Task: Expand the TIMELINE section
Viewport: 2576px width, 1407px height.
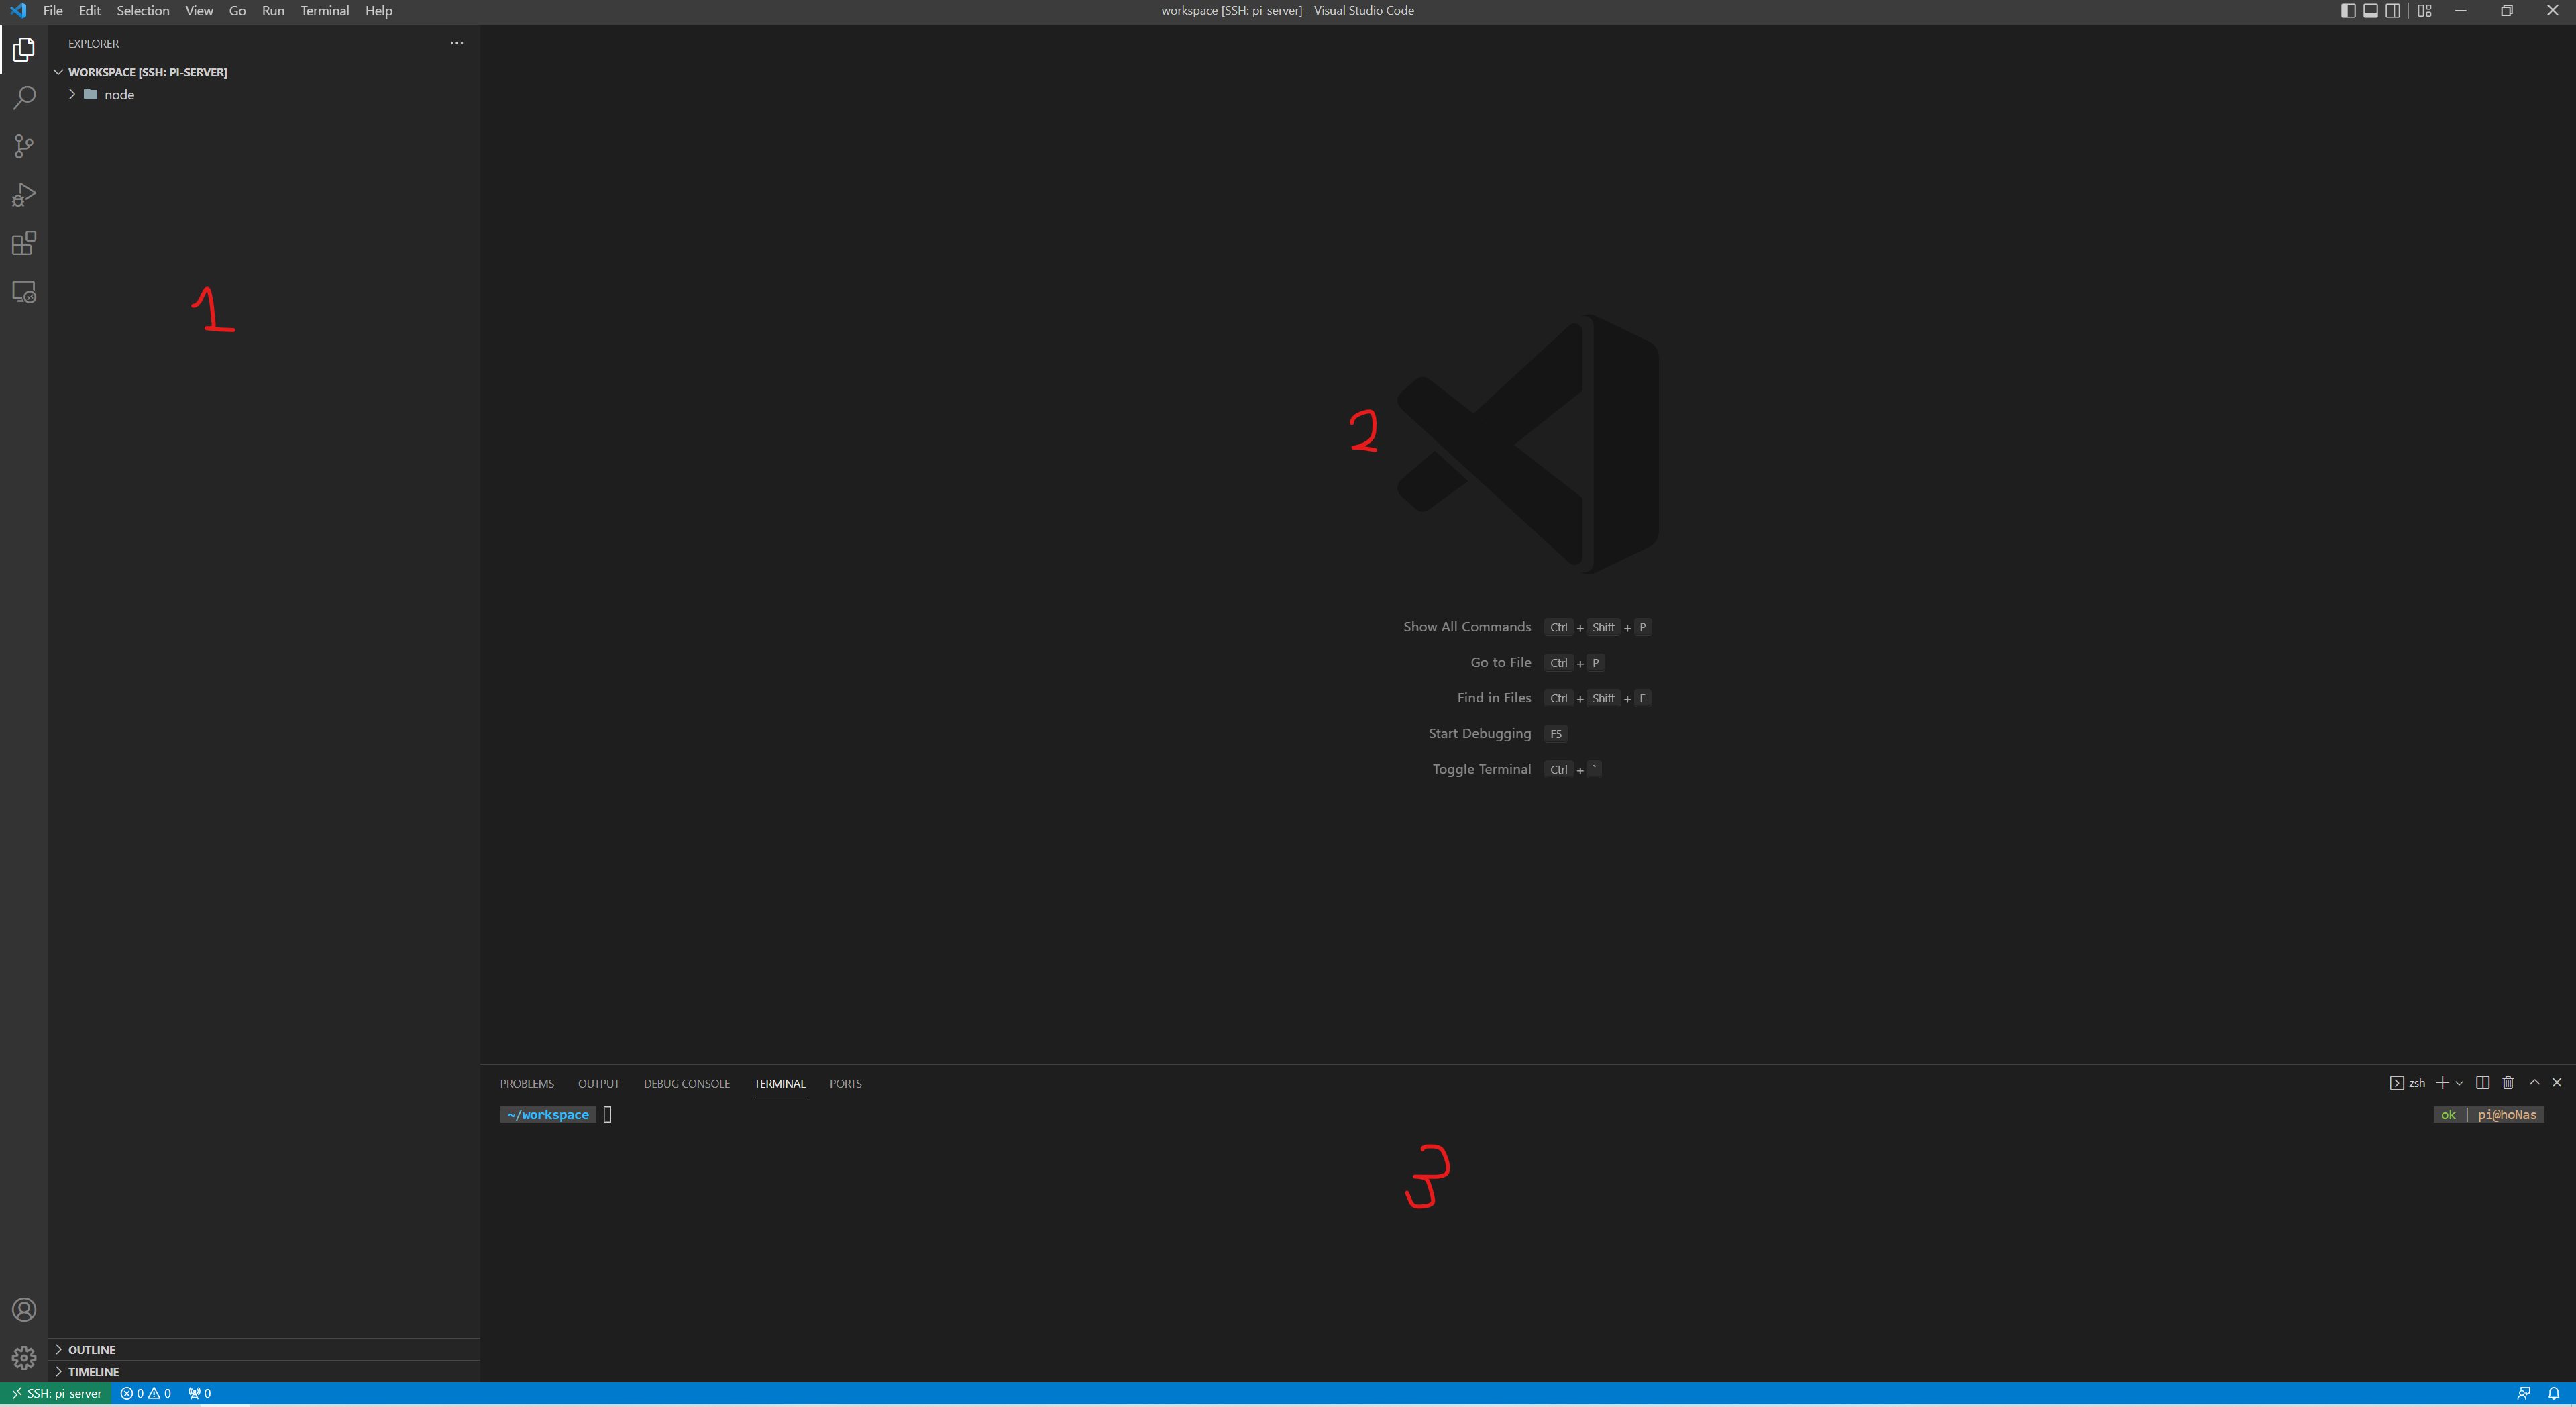Action: (93, 1372)
